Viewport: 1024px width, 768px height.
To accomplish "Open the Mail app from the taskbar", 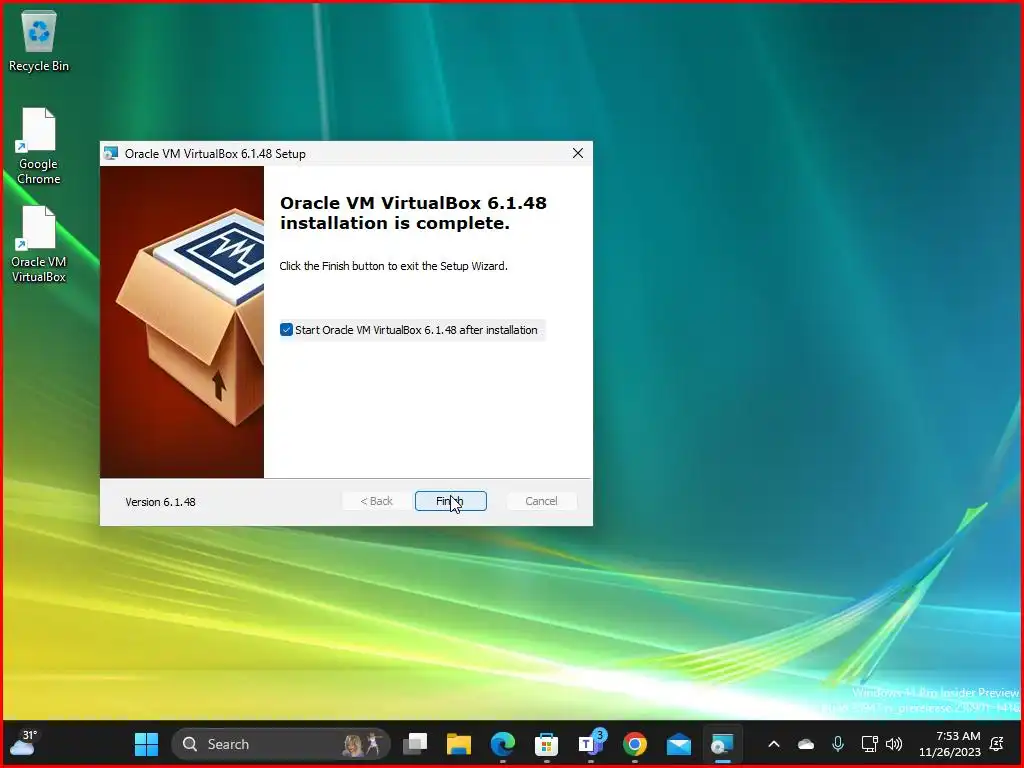I will pos(679,744).
